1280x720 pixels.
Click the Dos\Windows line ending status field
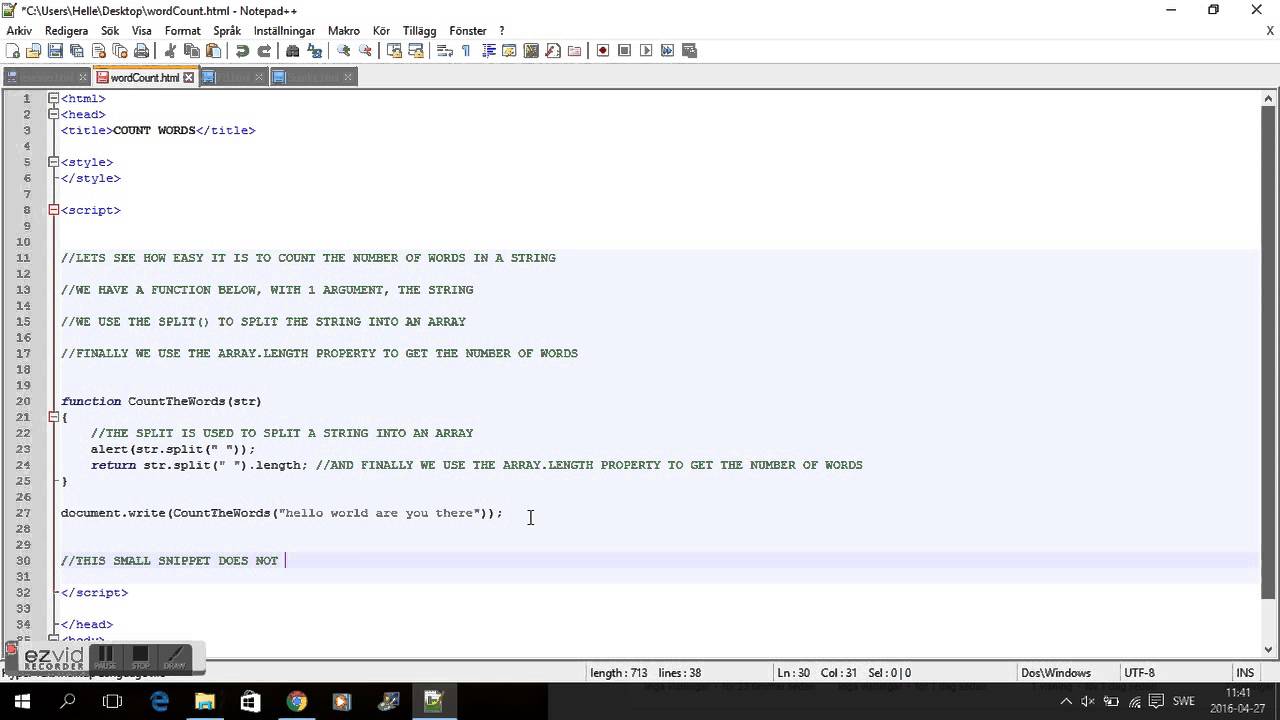point(1056,673)
